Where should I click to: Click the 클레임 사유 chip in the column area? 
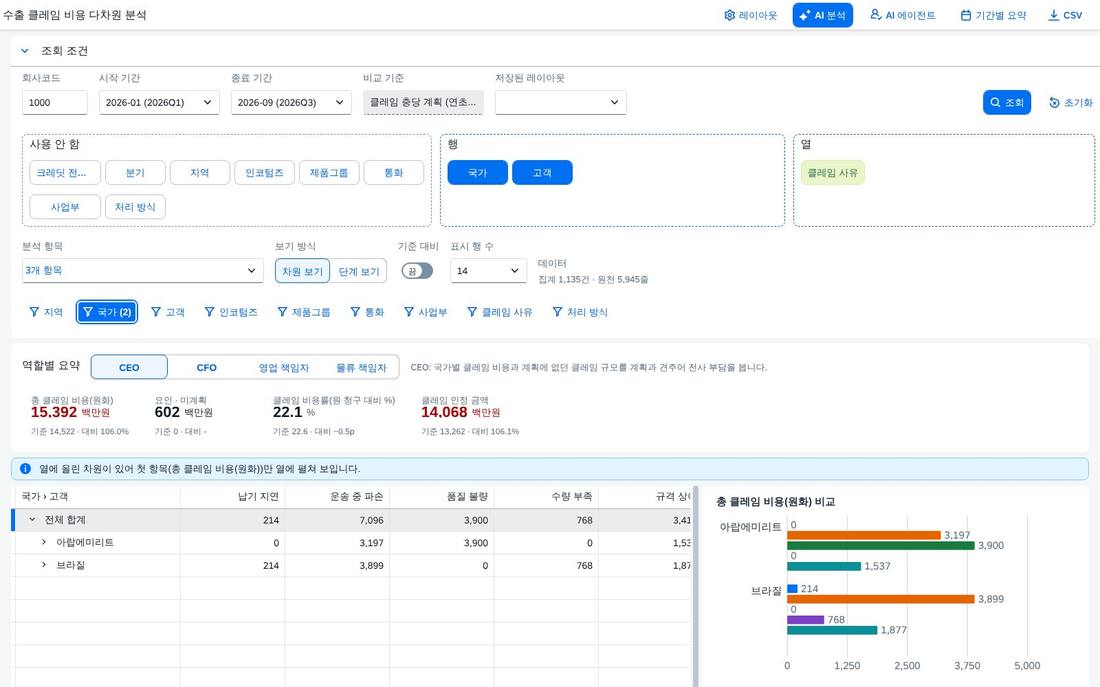click(x=833, y=173)
